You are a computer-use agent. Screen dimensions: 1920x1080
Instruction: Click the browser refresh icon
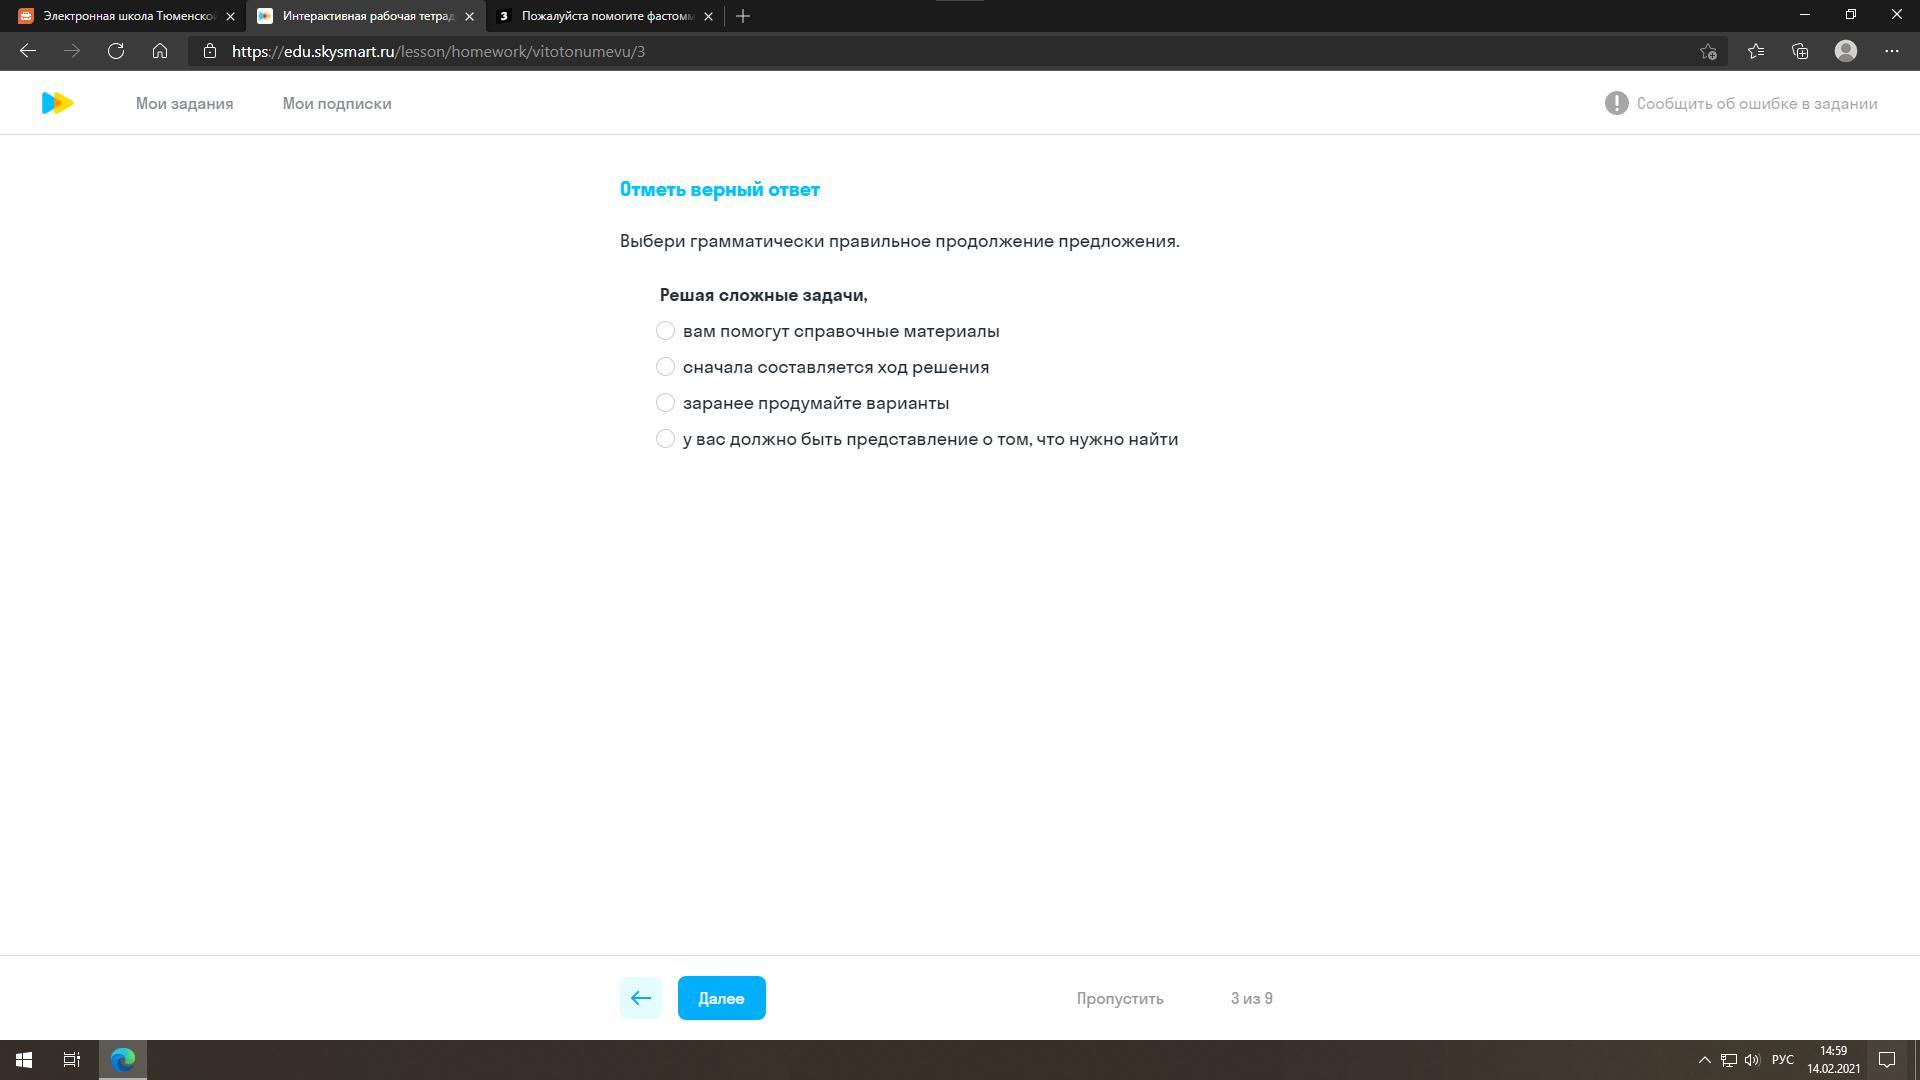116,51
